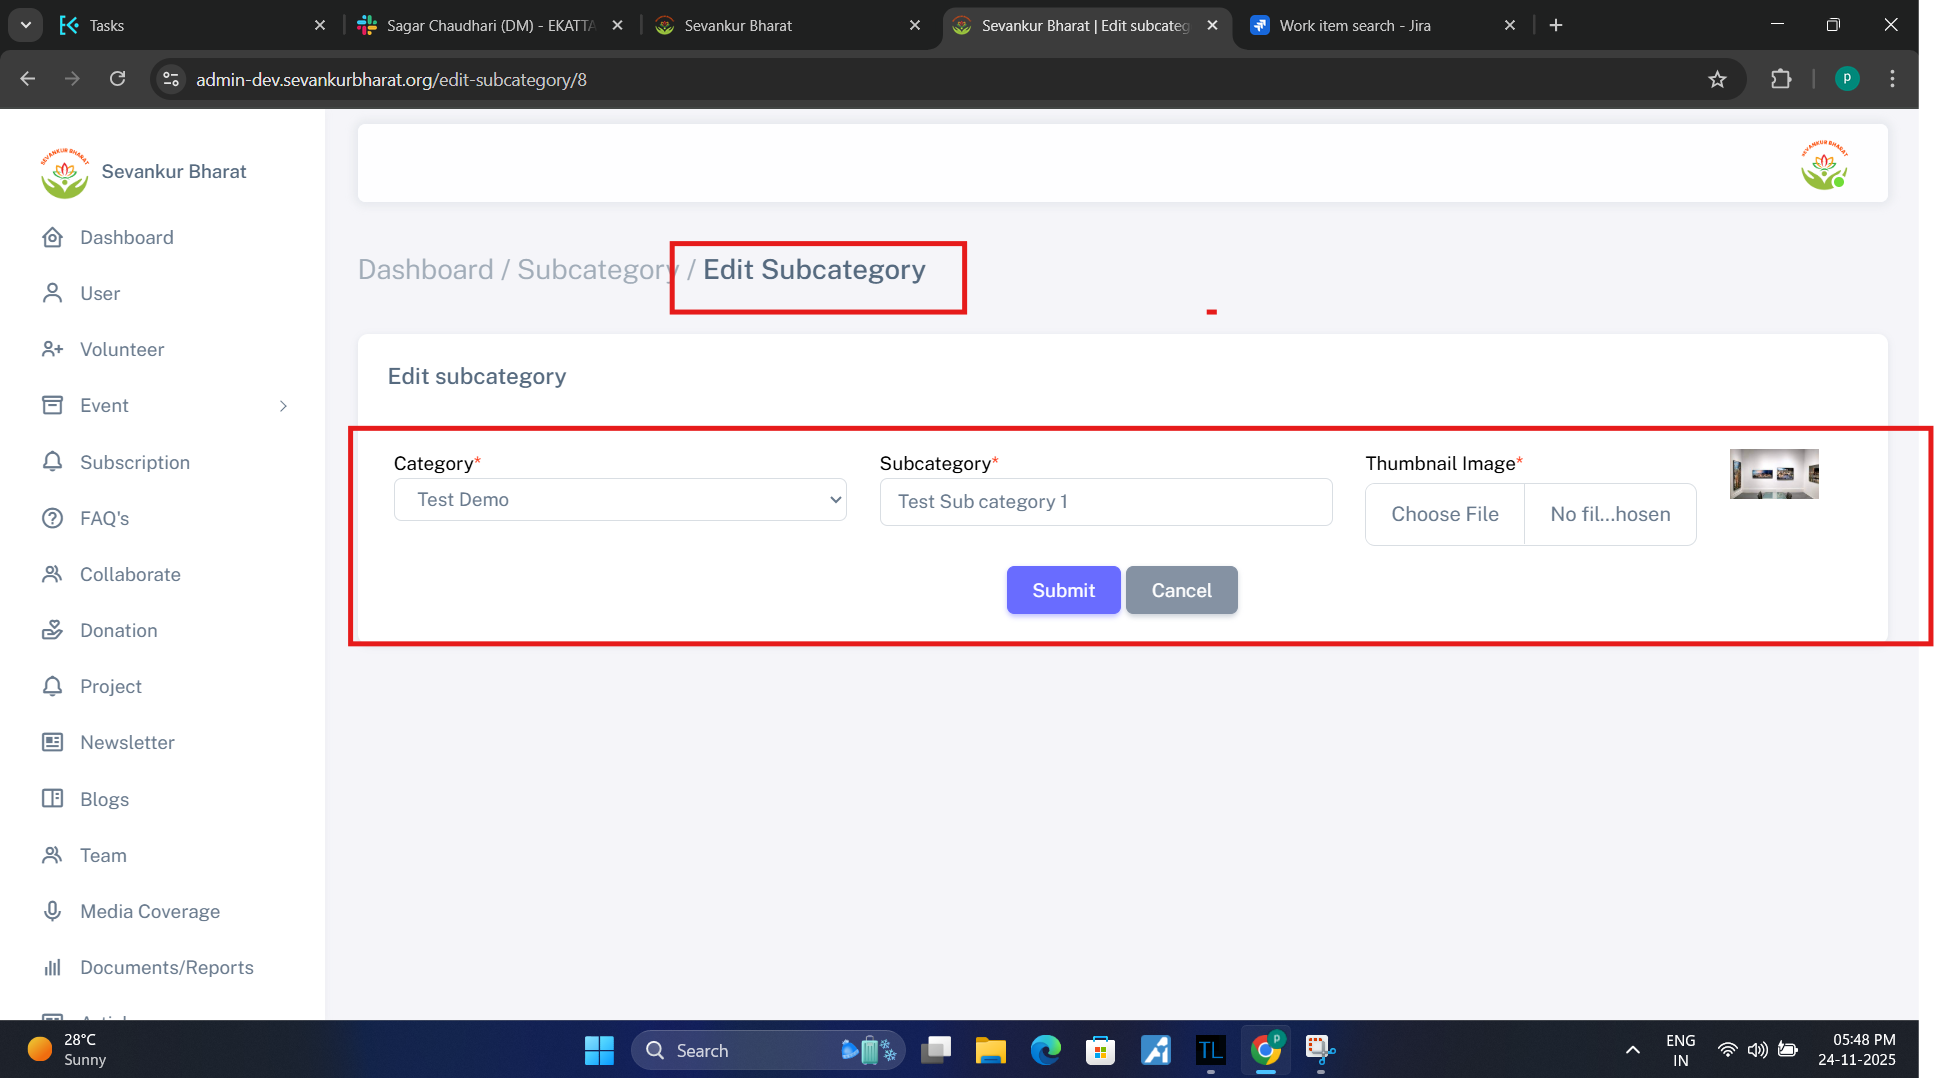The width and height of the screenshot is (1934, 1078).
Task: Open the Volunteer add-person icon
Action: point(52,349)
